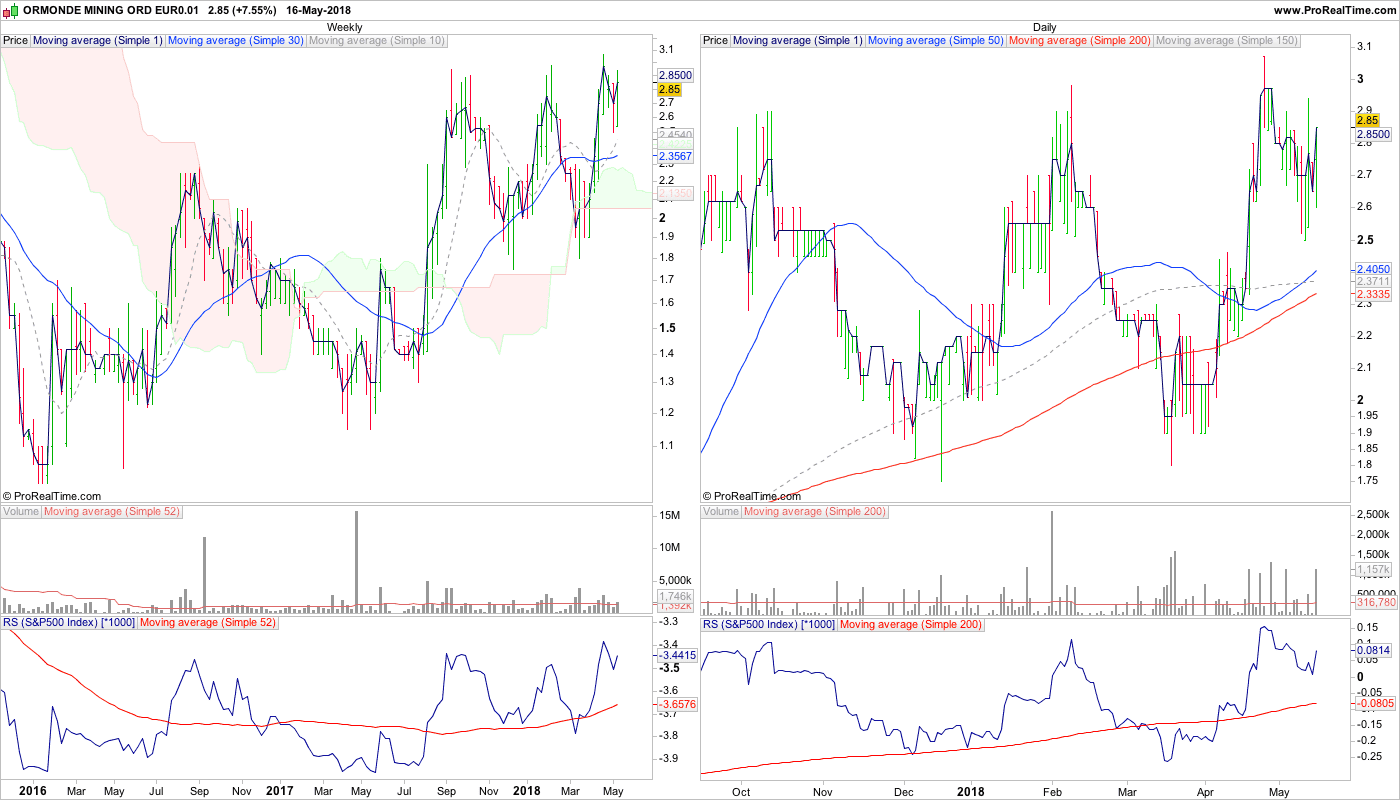Click the red 2.3335 value tag on Daily axis
The height and width of the screenshot is (800, 1400).
coord(1373,295)
